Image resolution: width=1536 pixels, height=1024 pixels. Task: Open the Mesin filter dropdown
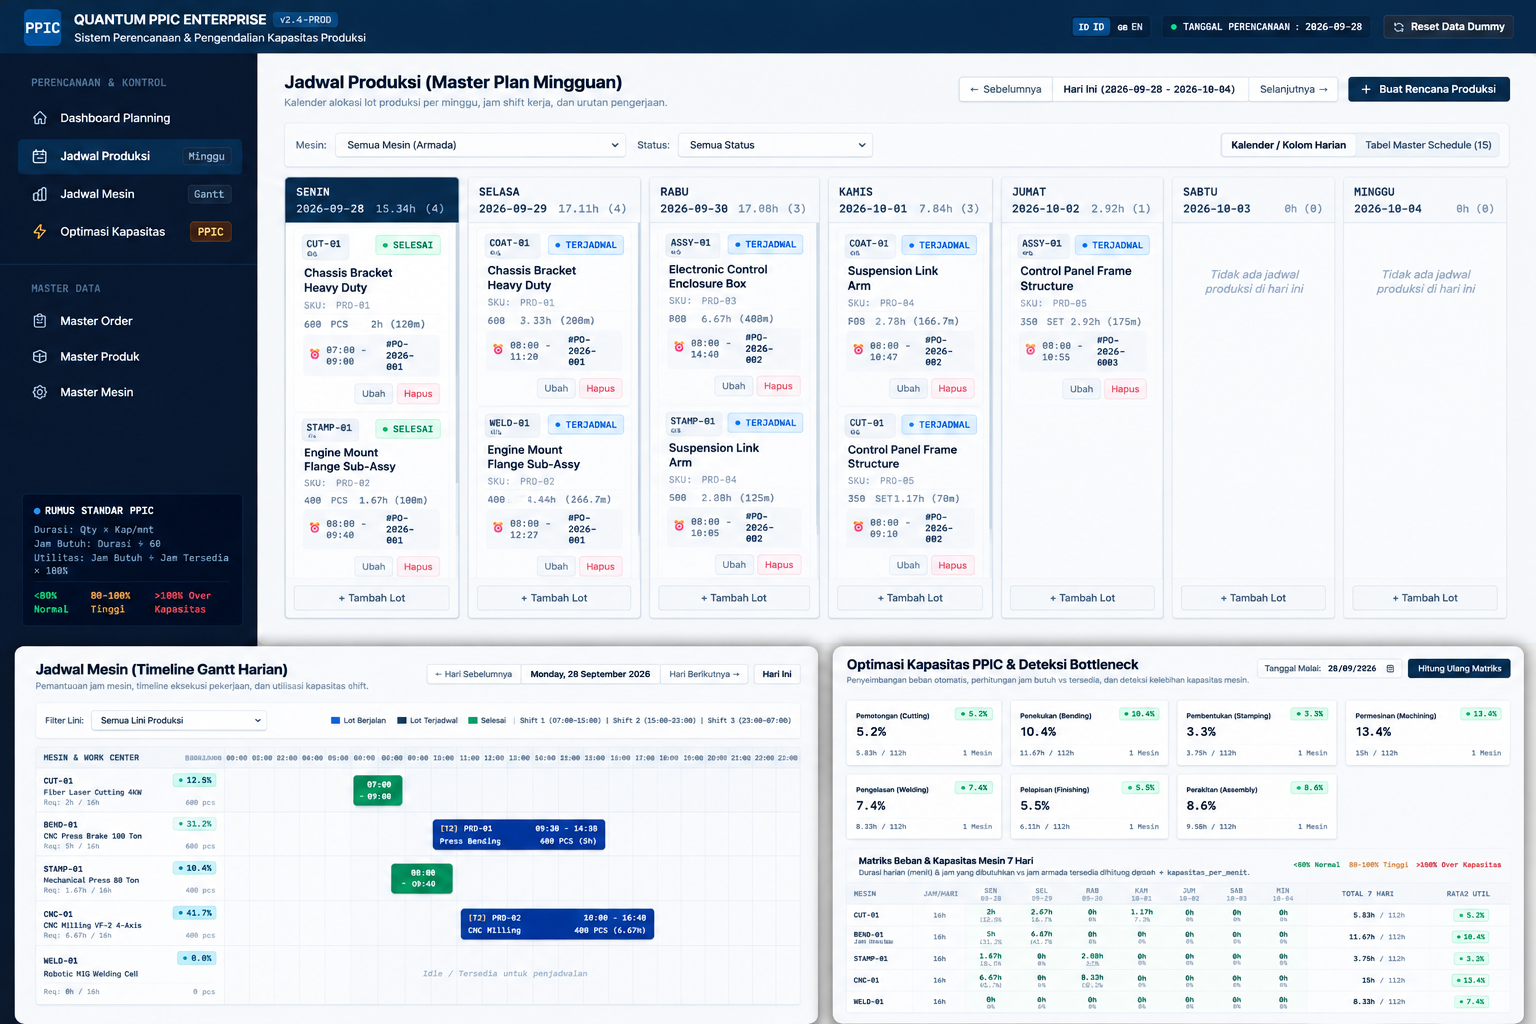(x=480, y=145)
